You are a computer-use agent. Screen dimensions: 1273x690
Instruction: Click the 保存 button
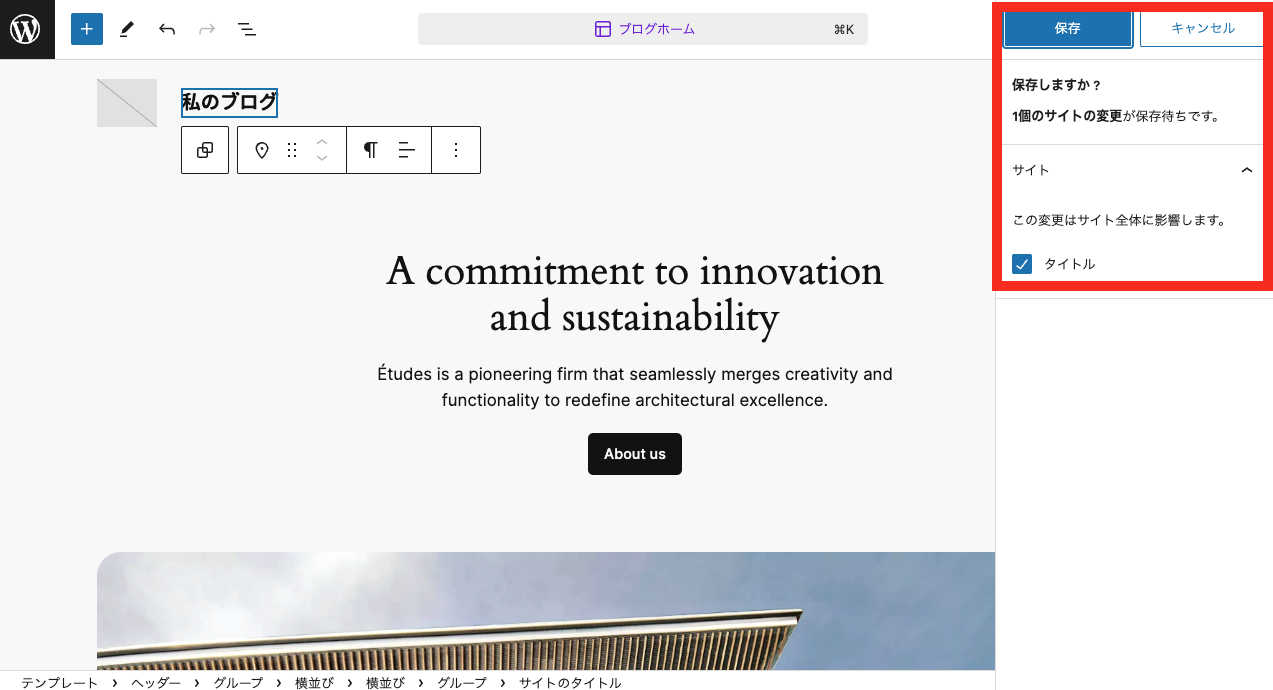[1067, 28]
